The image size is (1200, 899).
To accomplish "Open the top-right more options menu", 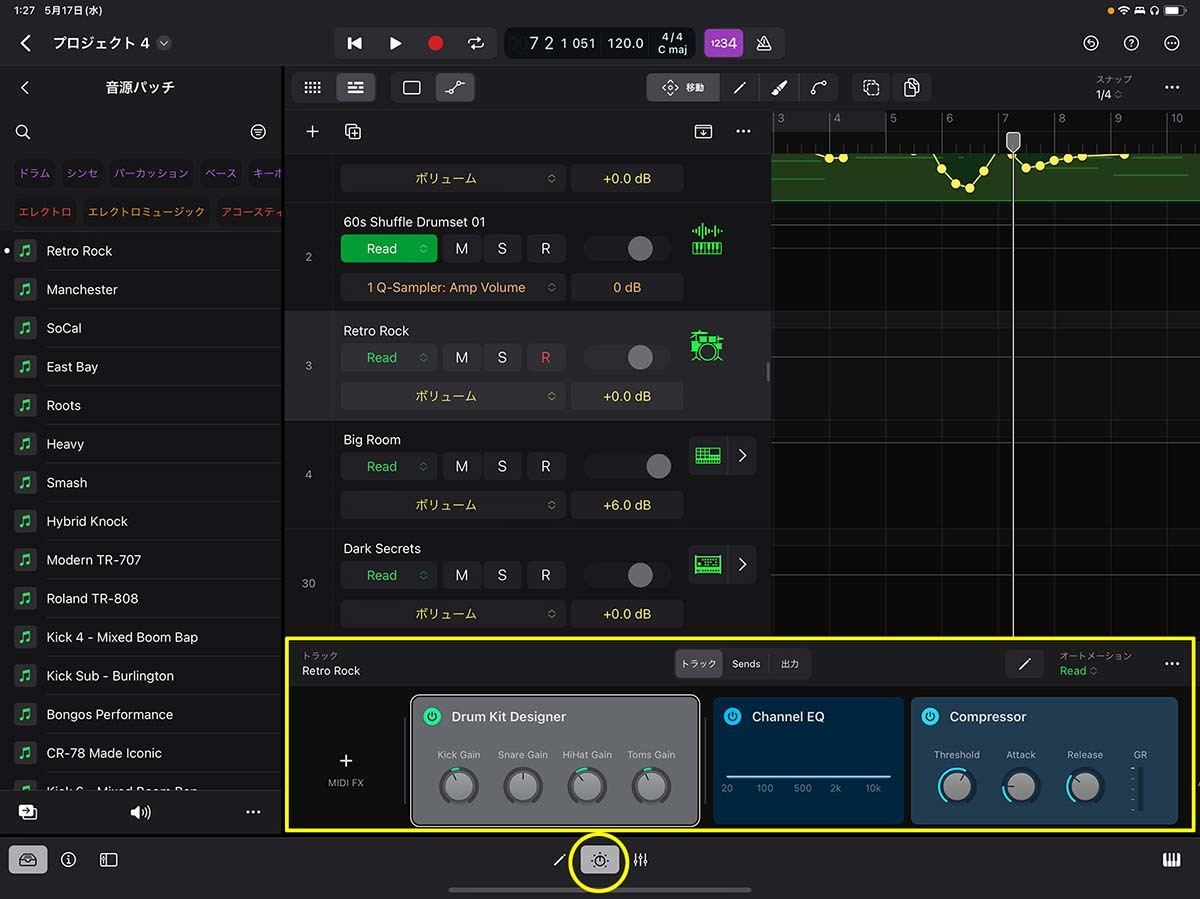I will [1172, 43].
